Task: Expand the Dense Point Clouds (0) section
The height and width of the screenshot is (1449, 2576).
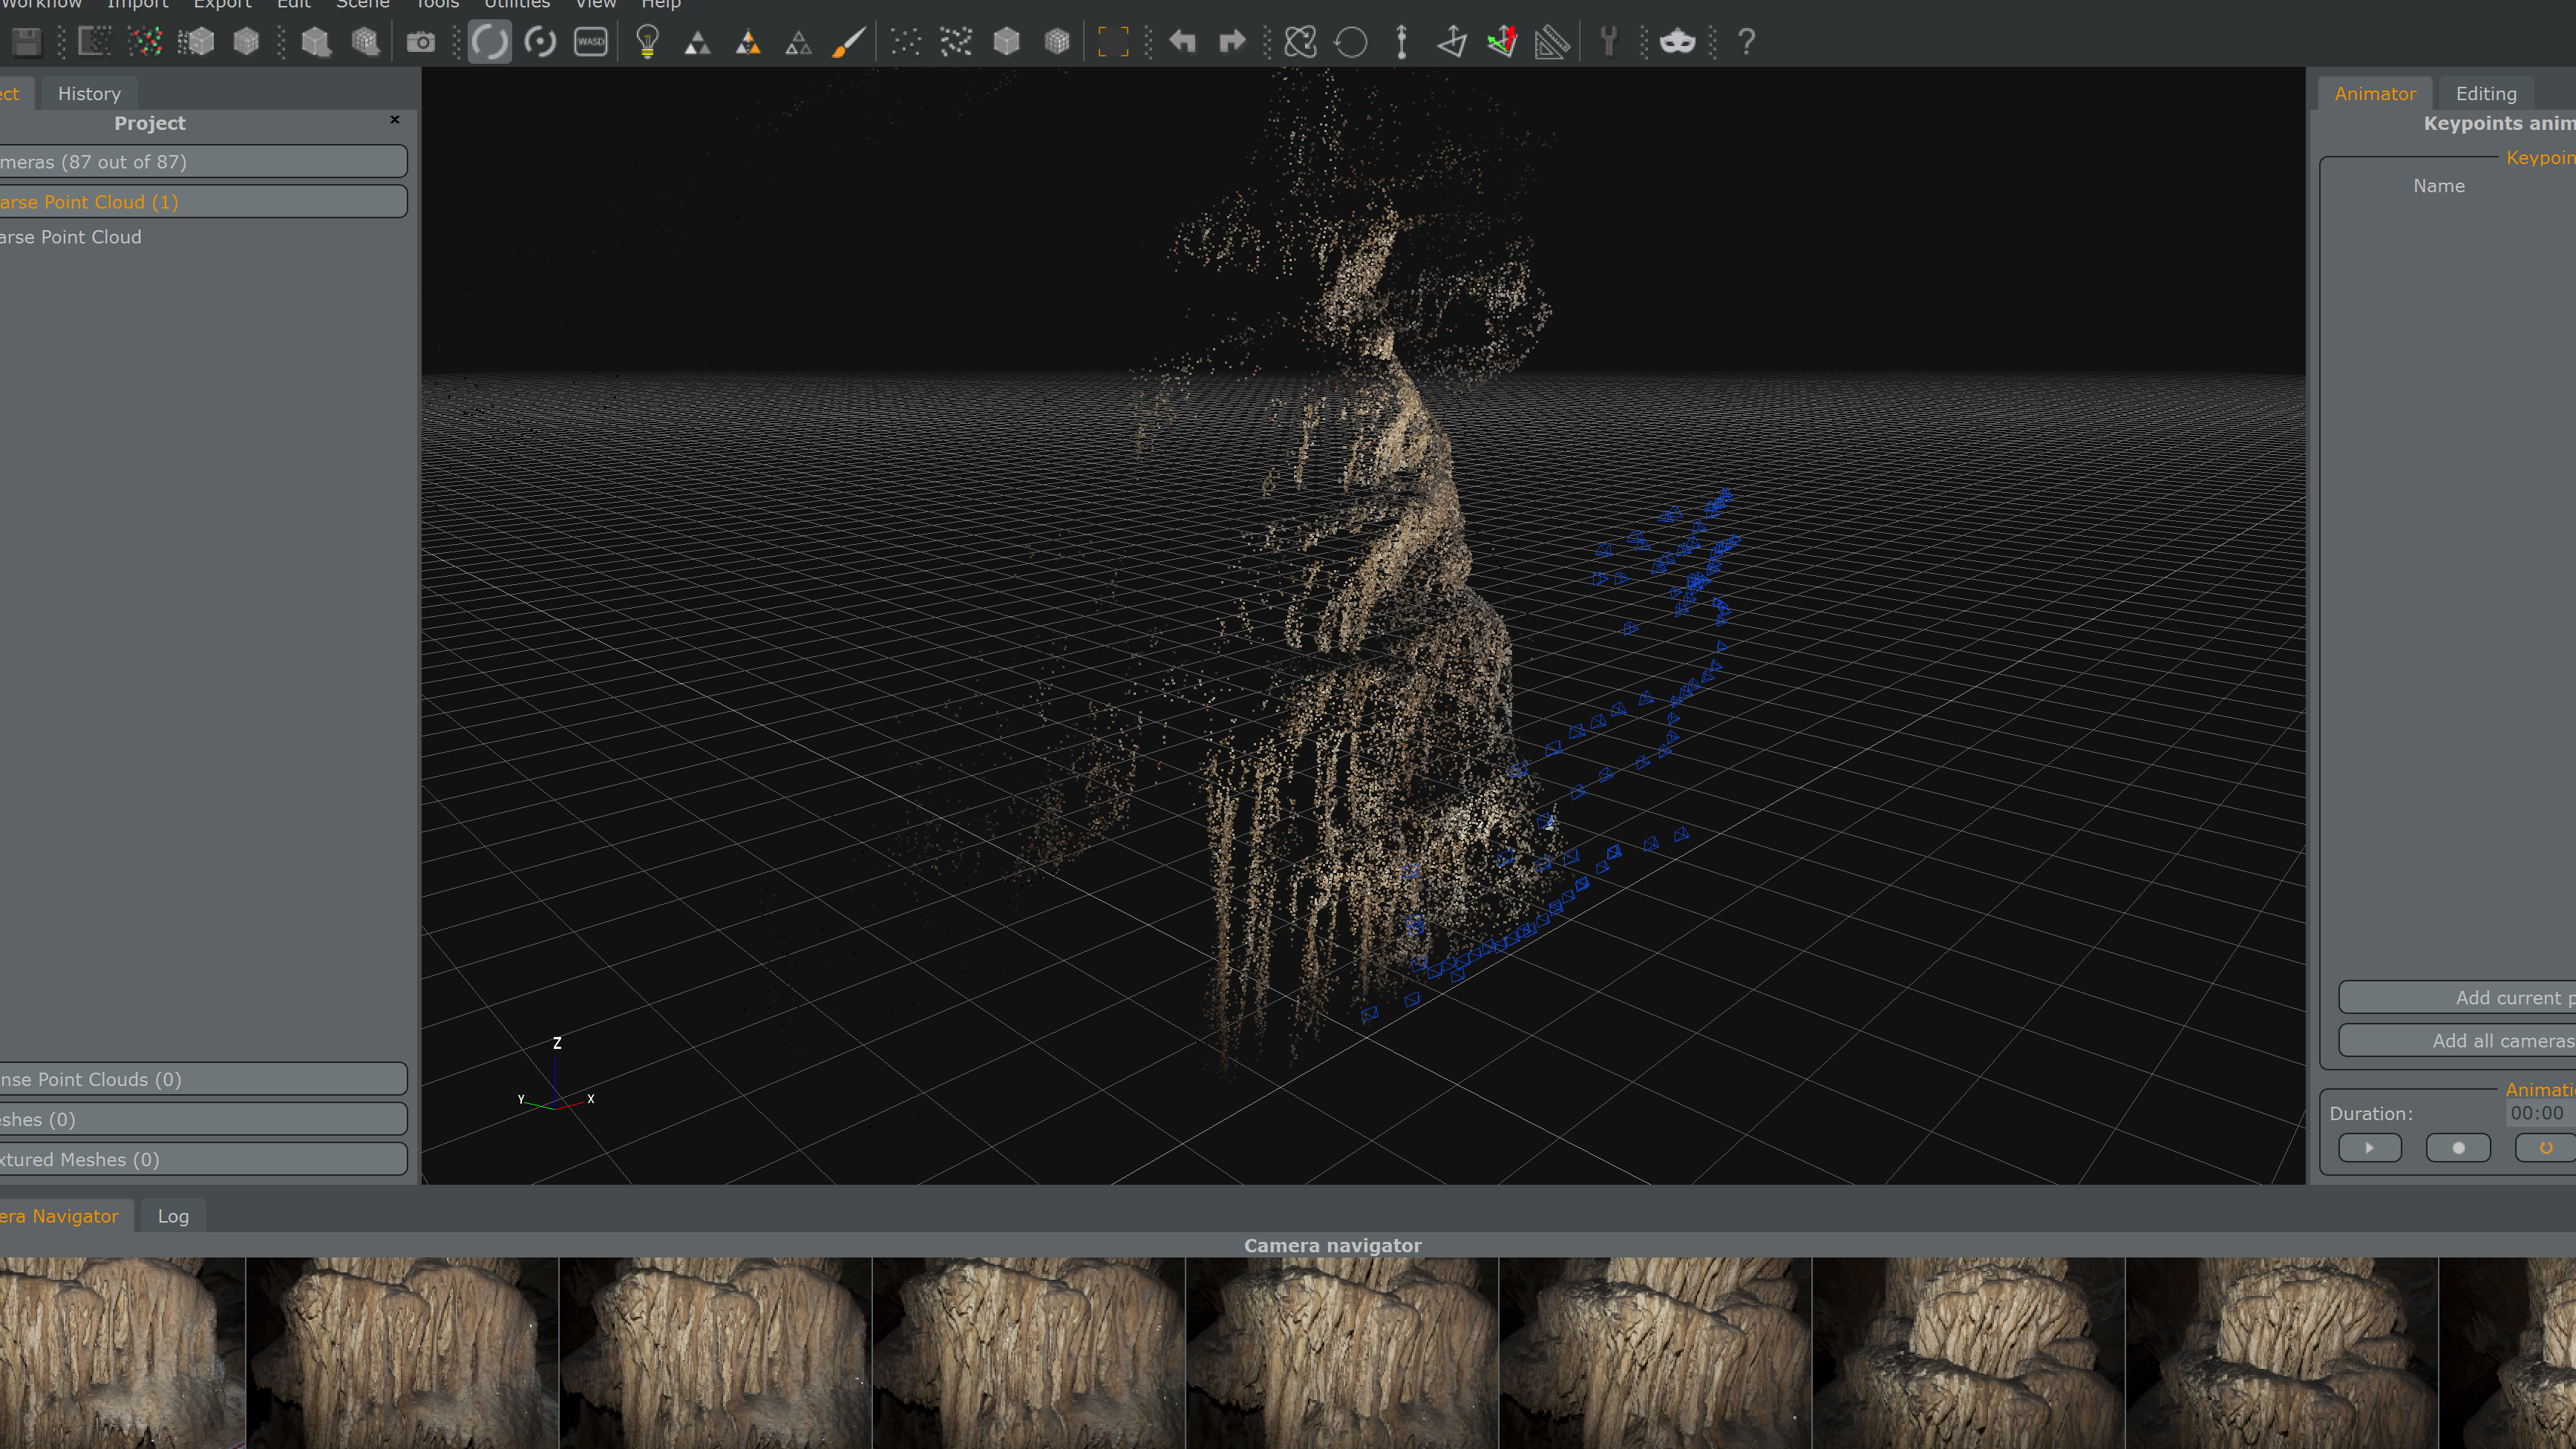Action: pos(203,1079)
